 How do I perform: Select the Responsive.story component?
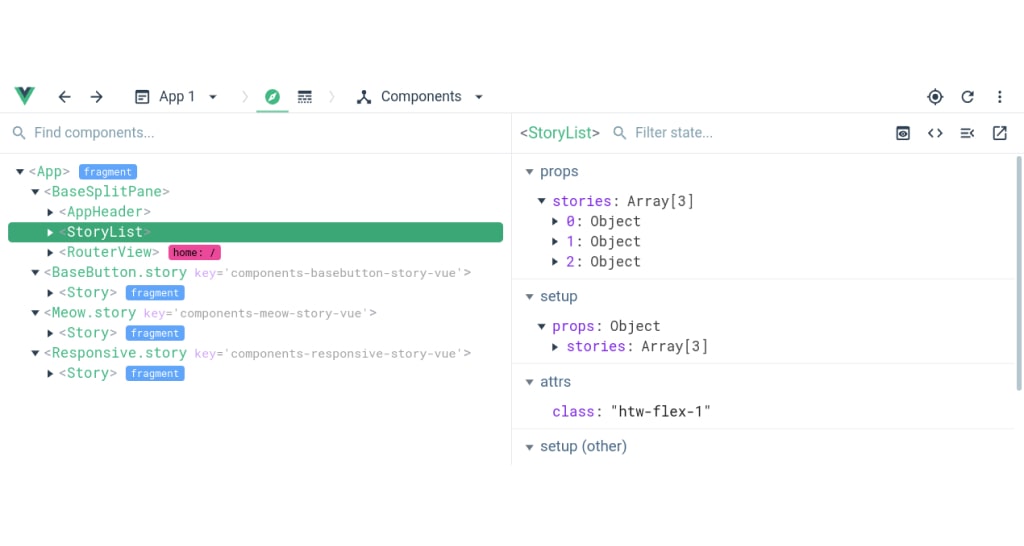pyautogui.click(x=257, y=353)
